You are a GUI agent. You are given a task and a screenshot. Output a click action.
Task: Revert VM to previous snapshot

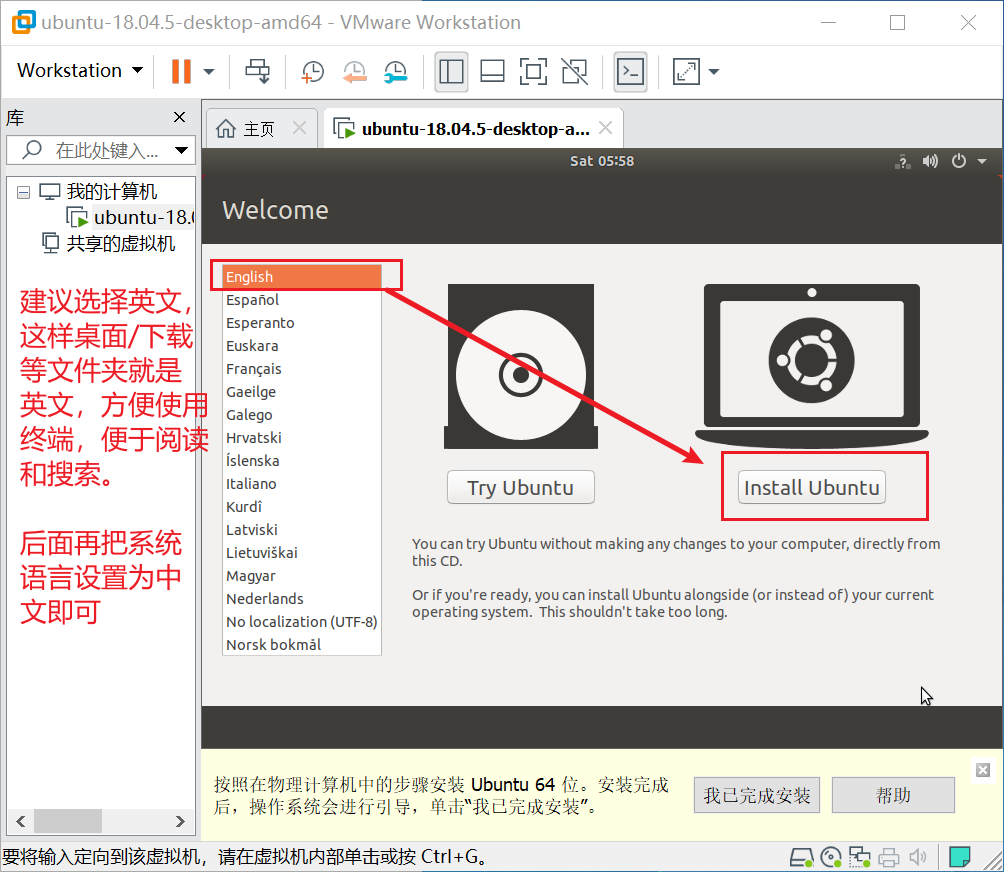coord(354,72)
